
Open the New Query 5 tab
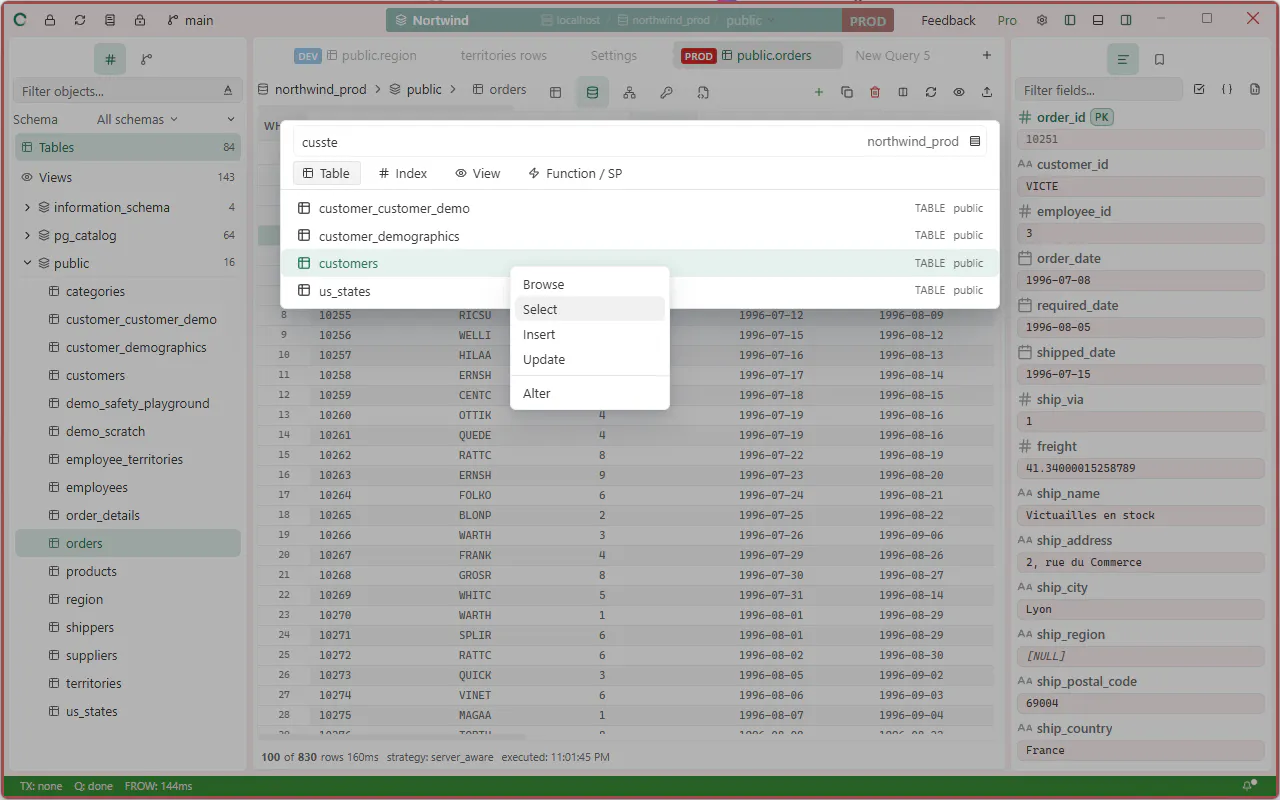pos(892,55)
